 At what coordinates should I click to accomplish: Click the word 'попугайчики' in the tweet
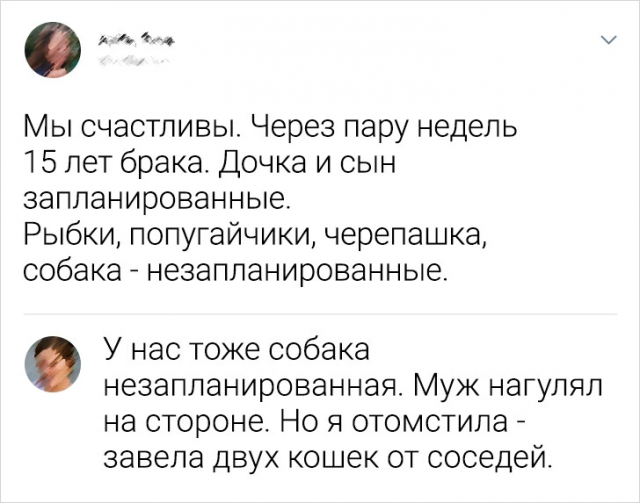click(224, 236)
